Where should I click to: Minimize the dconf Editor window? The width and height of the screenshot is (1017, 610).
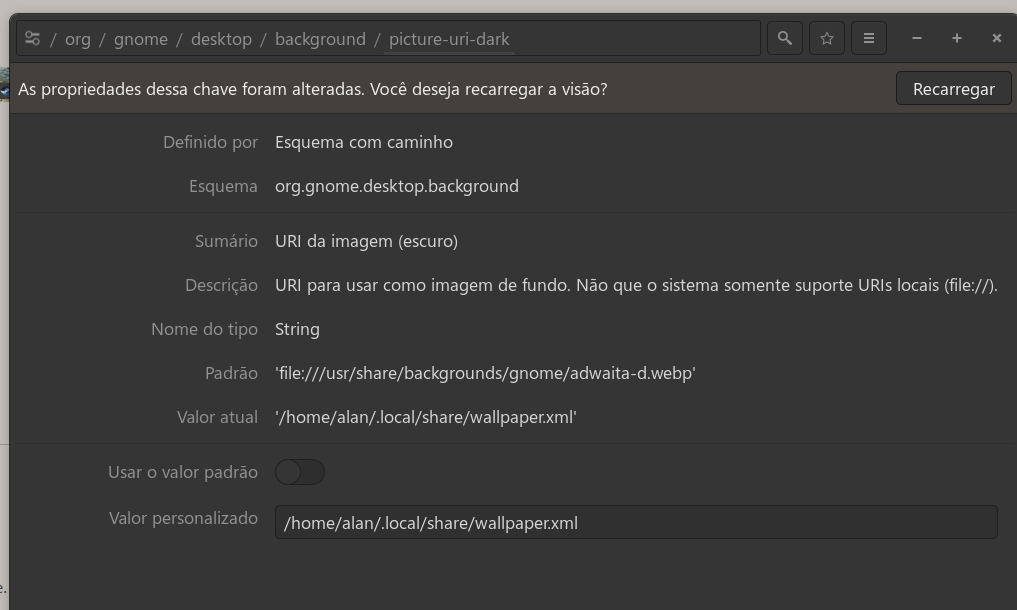coord(916,38)
